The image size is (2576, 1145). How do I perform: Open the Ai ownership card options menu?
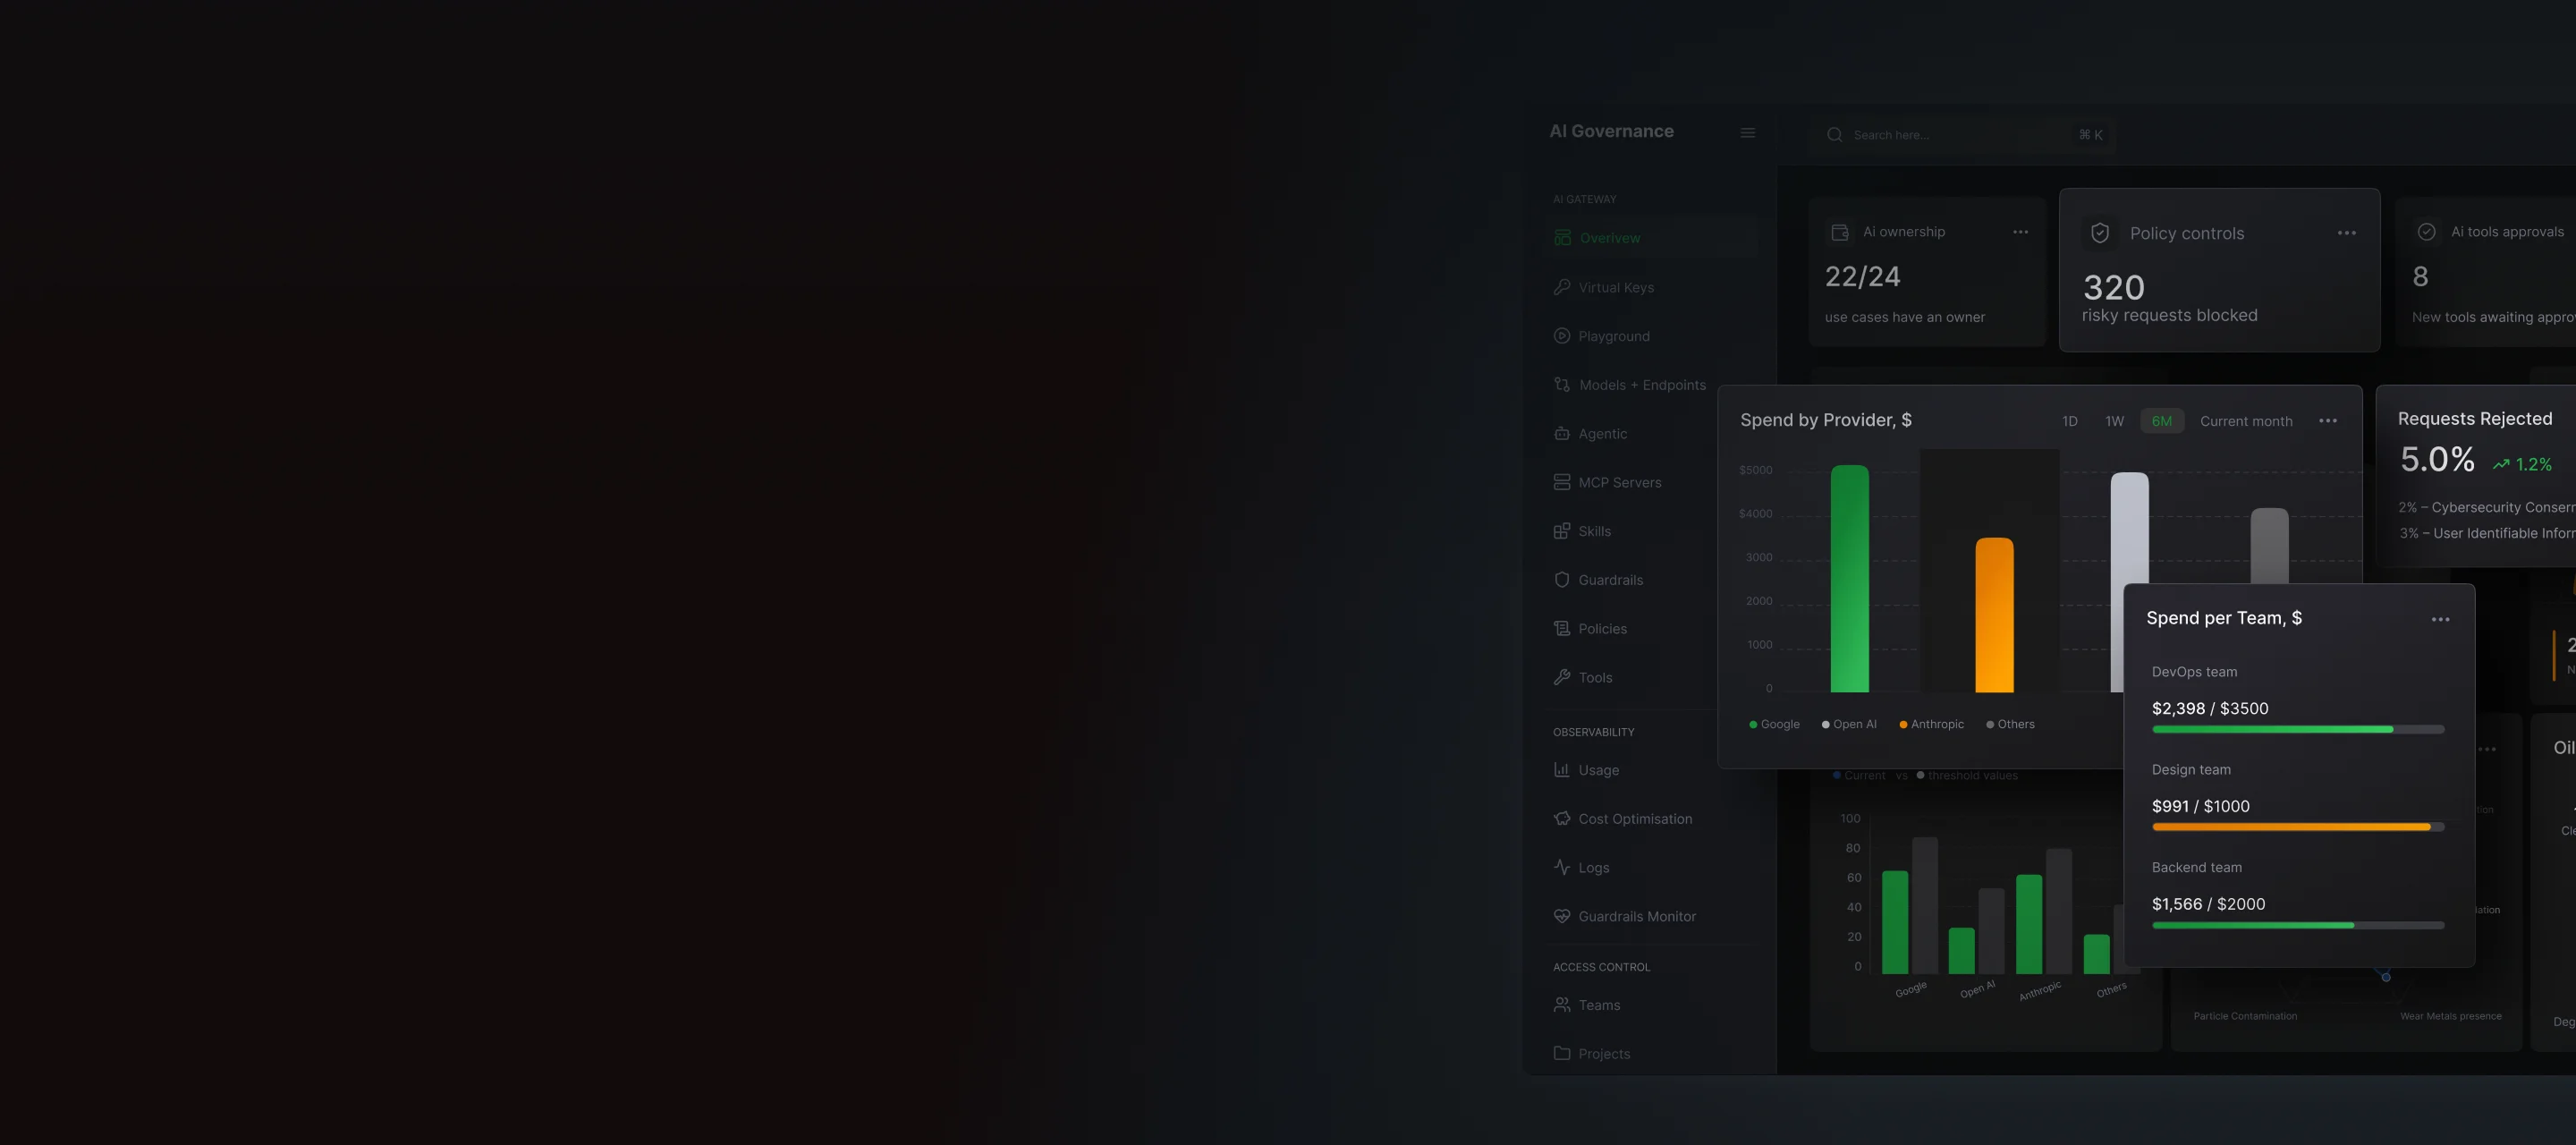(x=2020, y=232)
